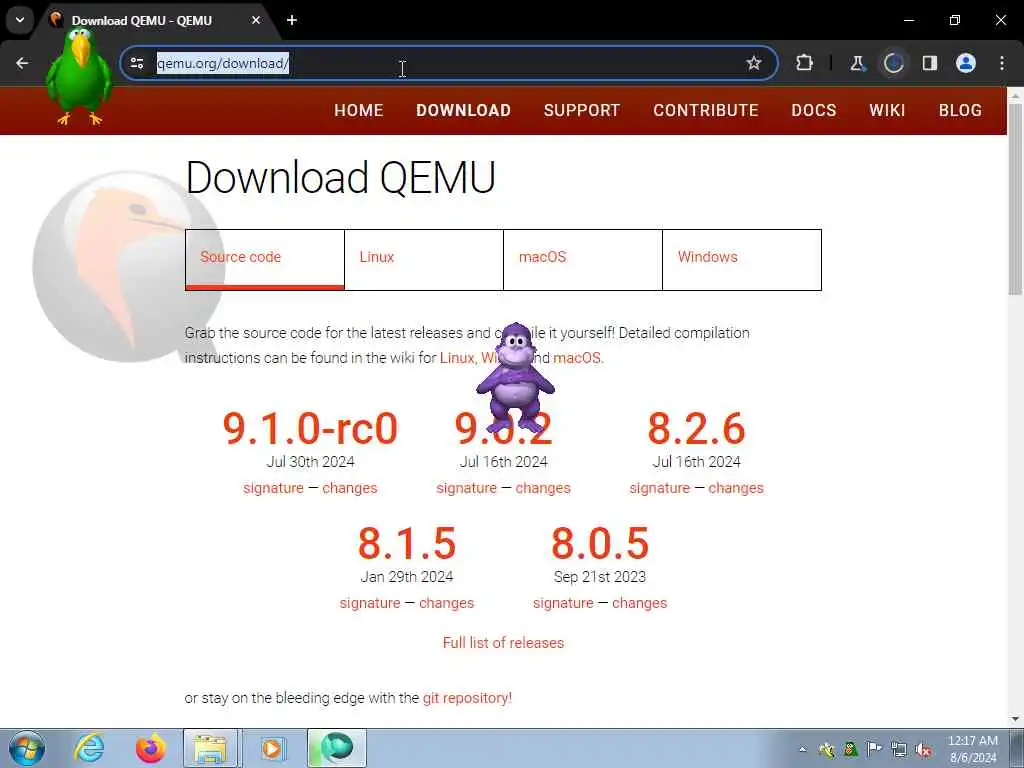Open the site information icon in address bar

pos(137,63)
